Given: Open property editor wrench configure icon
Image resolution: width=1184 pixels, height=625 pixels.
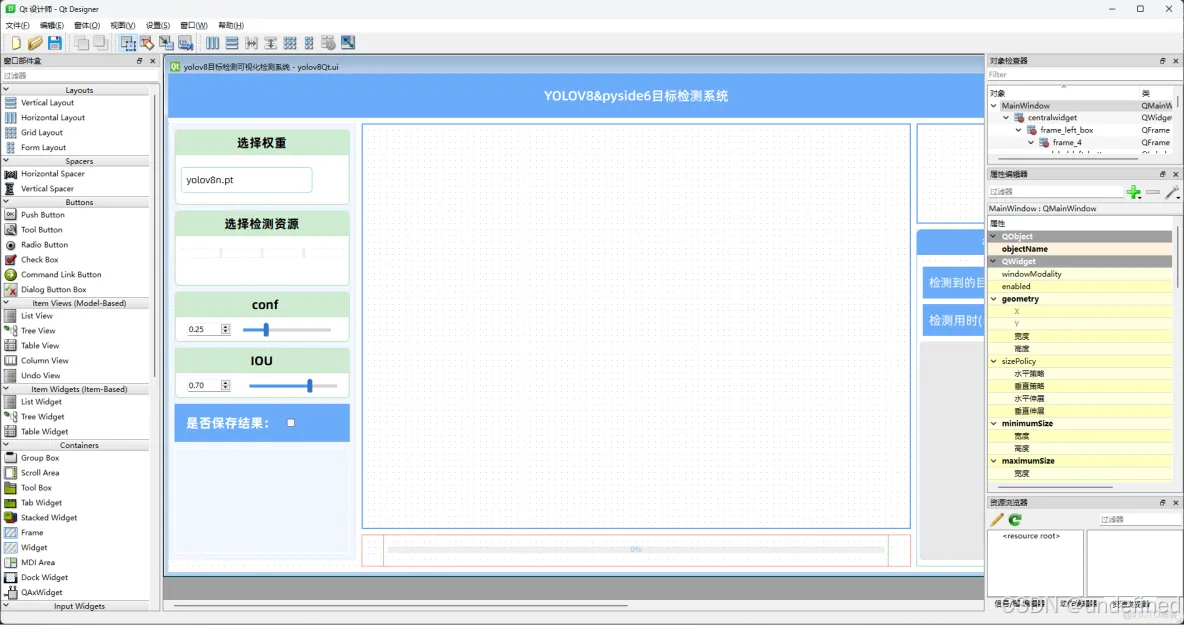Looking at the screenshot, I should [1172, 192].
